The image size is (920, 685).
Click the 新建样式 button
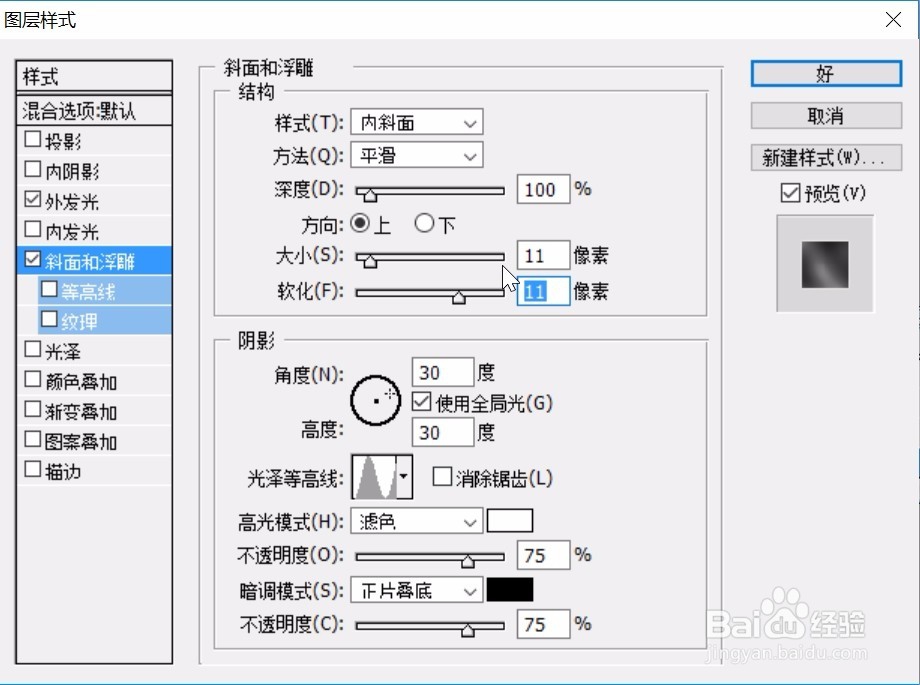click(824, 157)
